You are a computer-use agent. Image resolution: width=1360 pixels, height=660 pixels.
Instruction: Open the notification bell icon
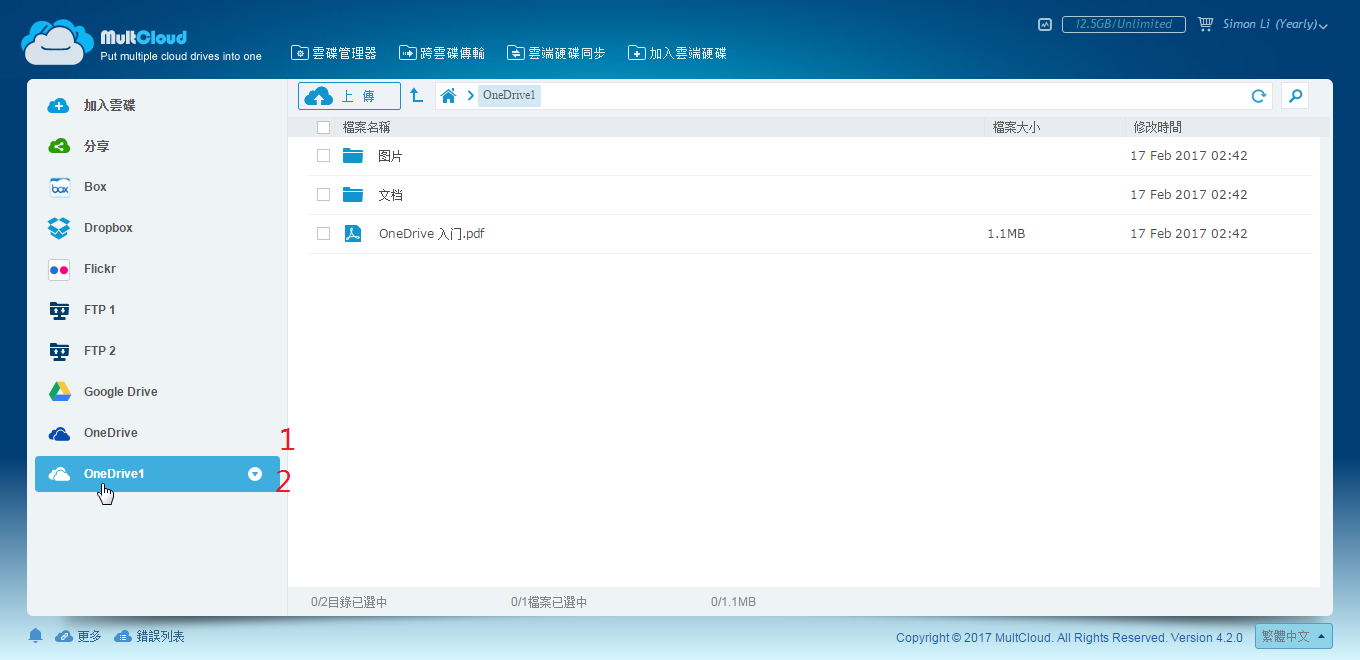pos(36,636)
